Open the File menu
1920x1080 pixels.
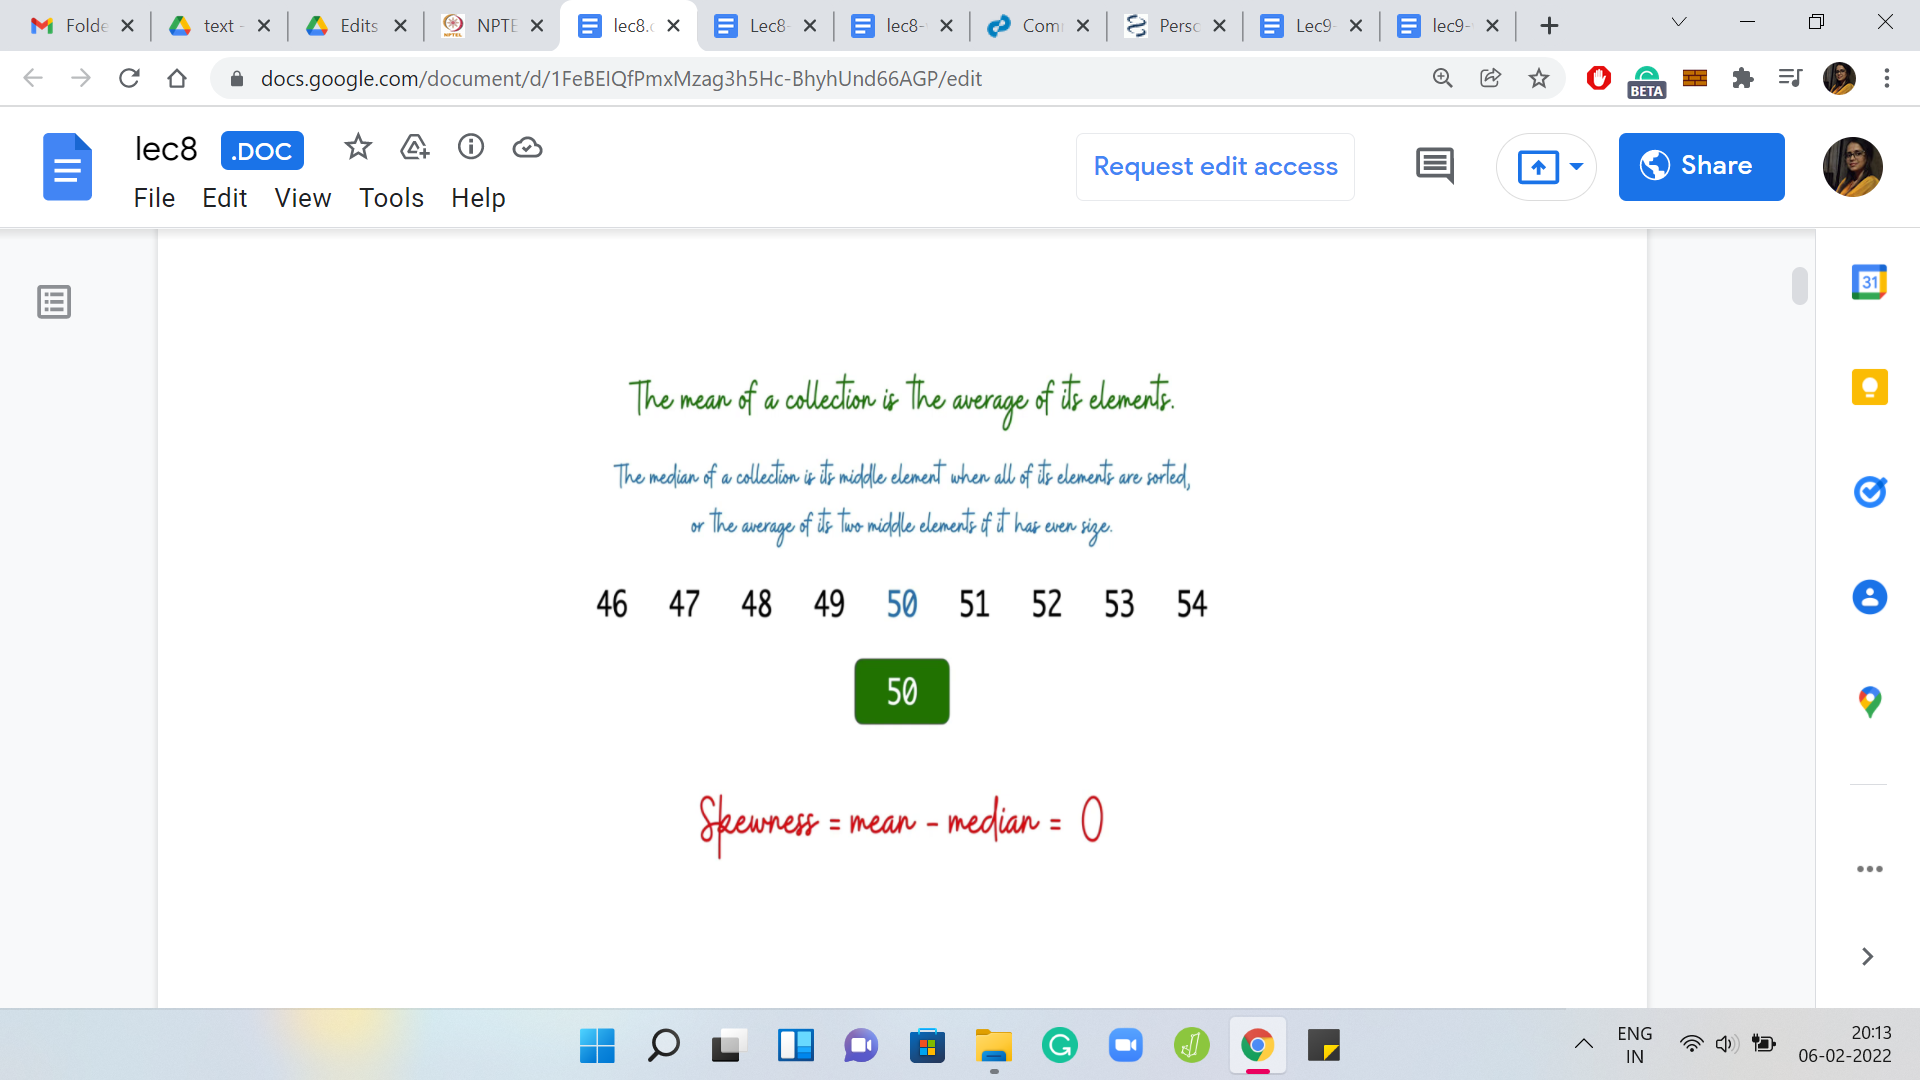point(154,198)
